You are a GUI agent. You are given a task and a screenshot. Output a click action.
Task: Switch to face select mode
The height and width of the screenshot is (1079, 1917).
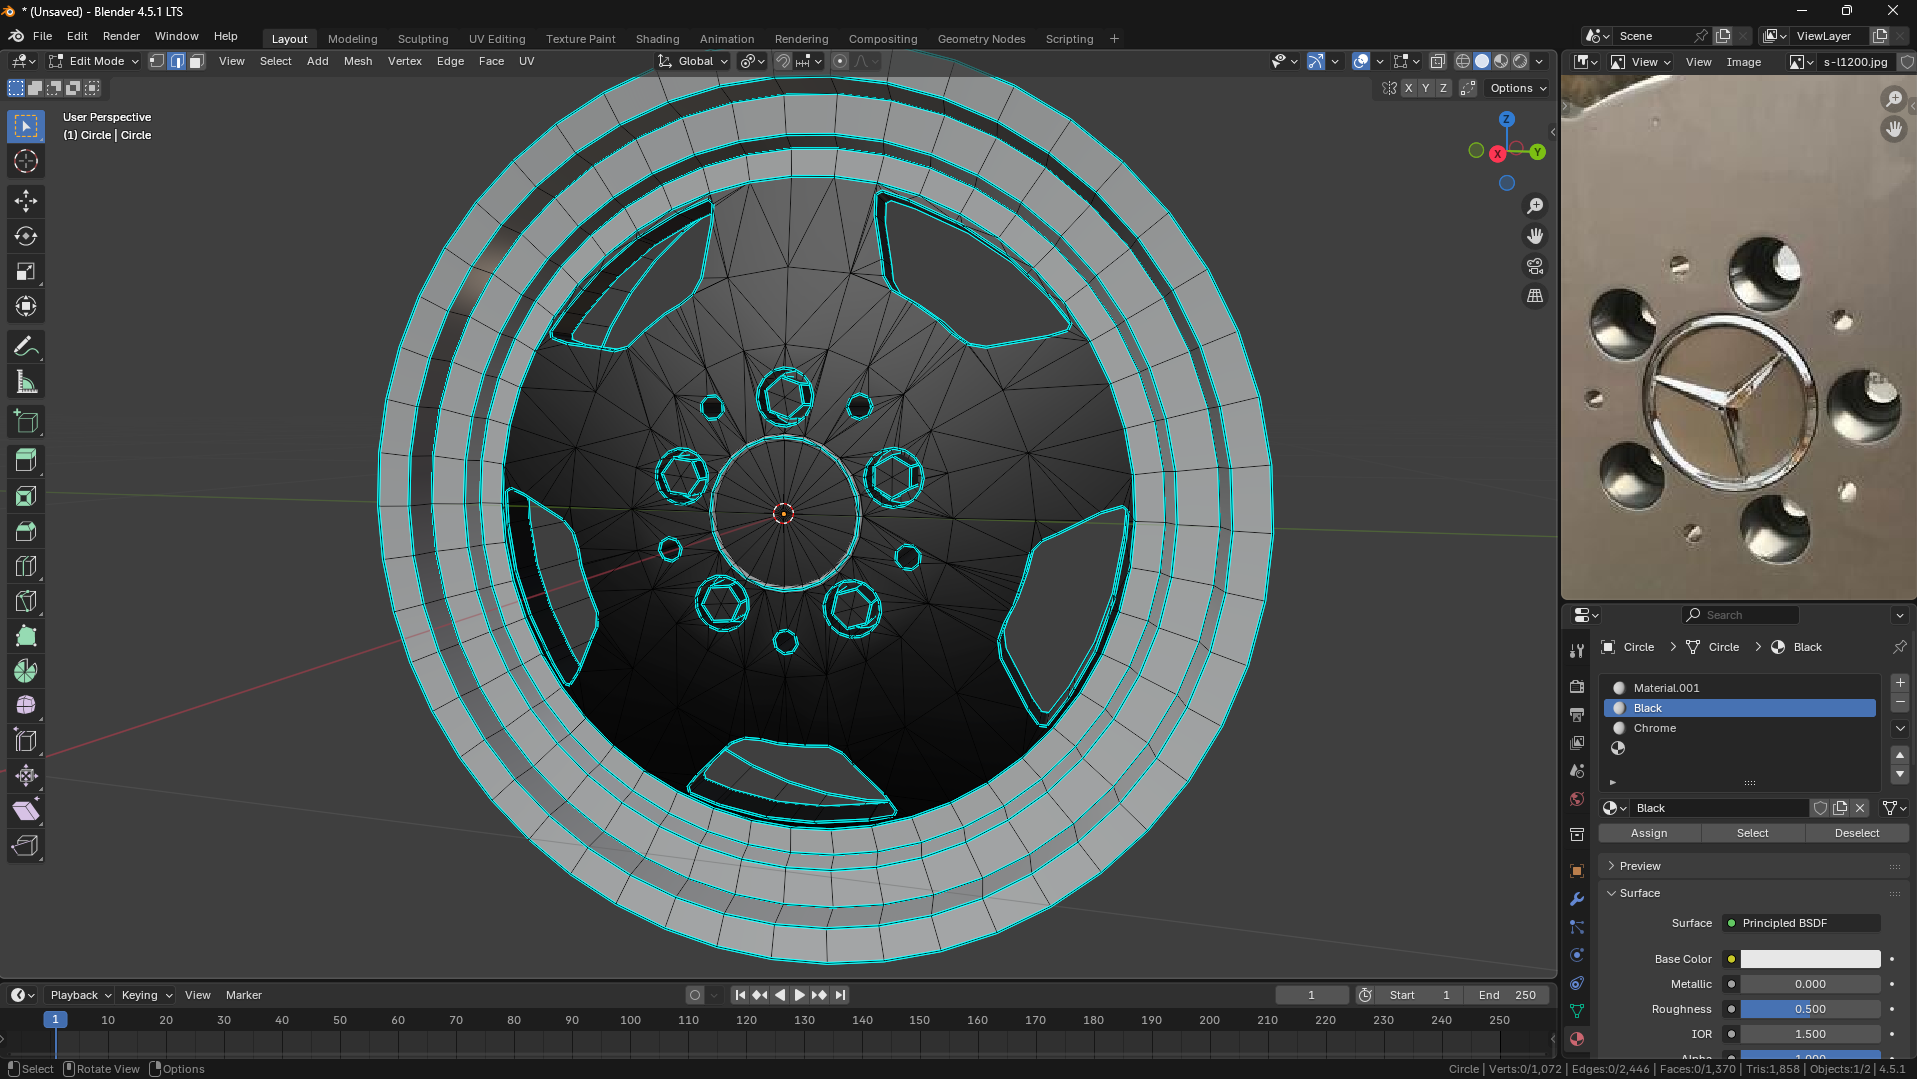pyautogui.click(x=197, y=61)
